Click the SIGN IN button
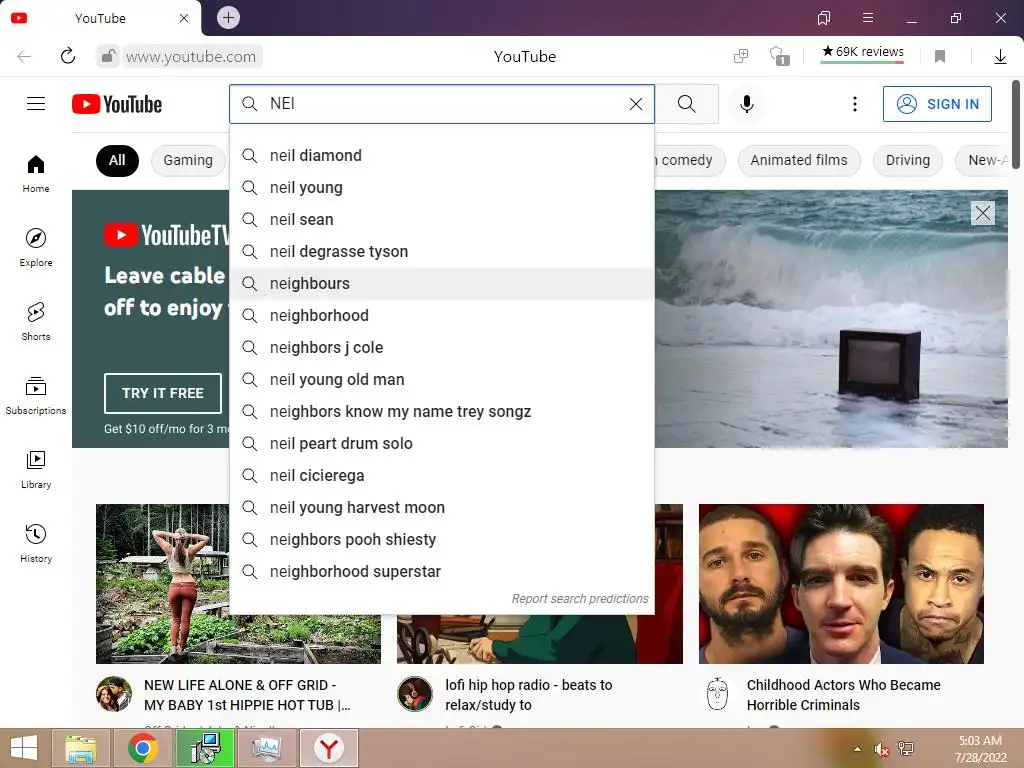Image resolution: width=1024 pixels, height=768 pixels. click(x=937, y=104)
